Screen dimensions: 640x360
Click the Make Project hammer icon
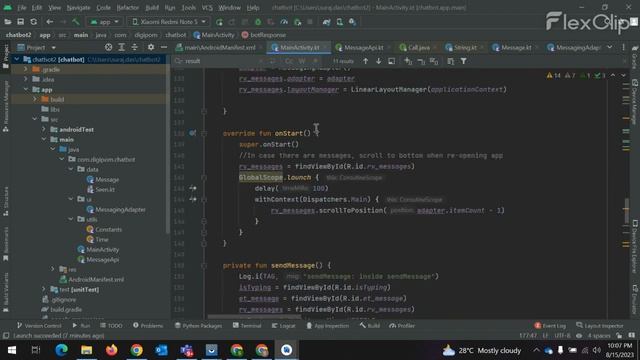tap(76, 22)
